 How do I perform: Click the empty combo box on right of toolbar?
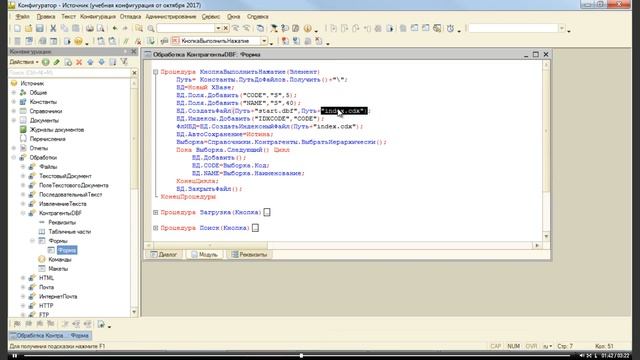click(x=516, y=28)
